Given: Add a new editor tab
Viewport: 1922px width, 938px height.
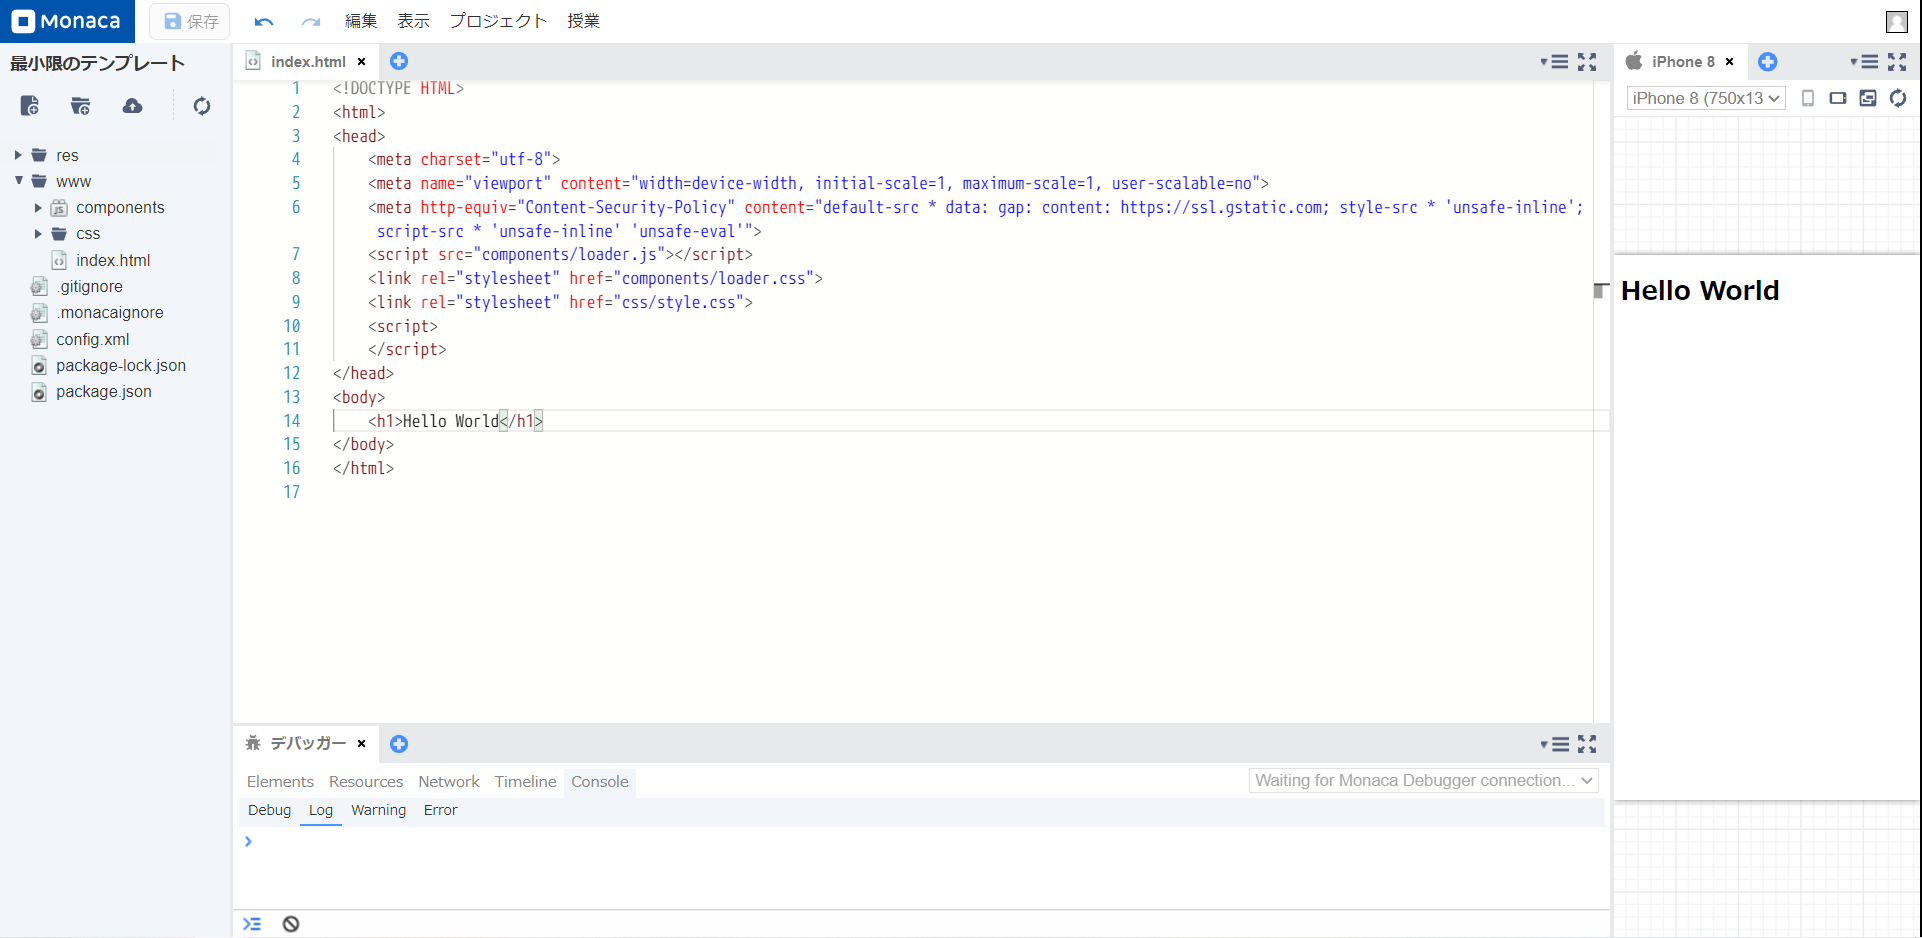Looking at the screenshot, I should 399,61.
